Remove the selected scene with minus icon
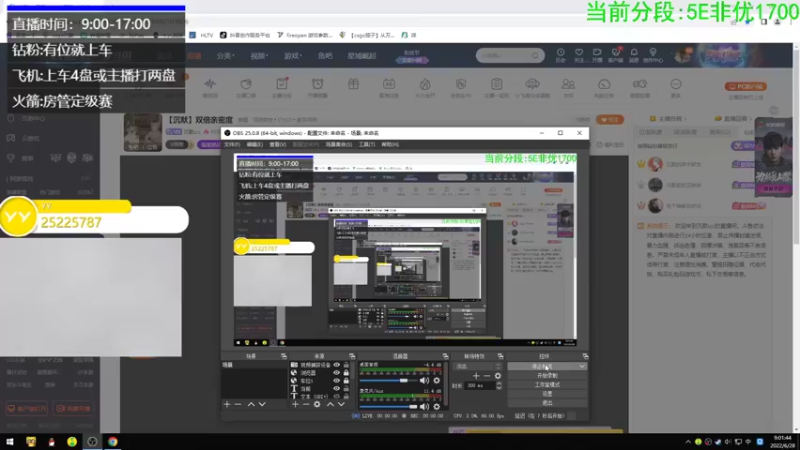The image size is (800, 450). [238, 405]
